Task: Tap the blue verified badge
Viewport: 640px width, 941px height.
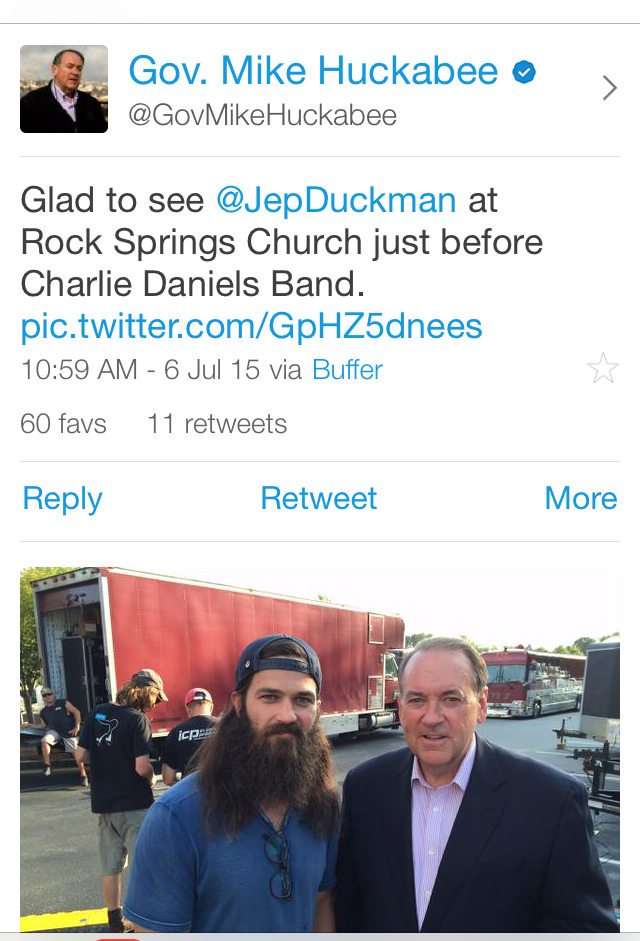Action: tap(524, 72)
